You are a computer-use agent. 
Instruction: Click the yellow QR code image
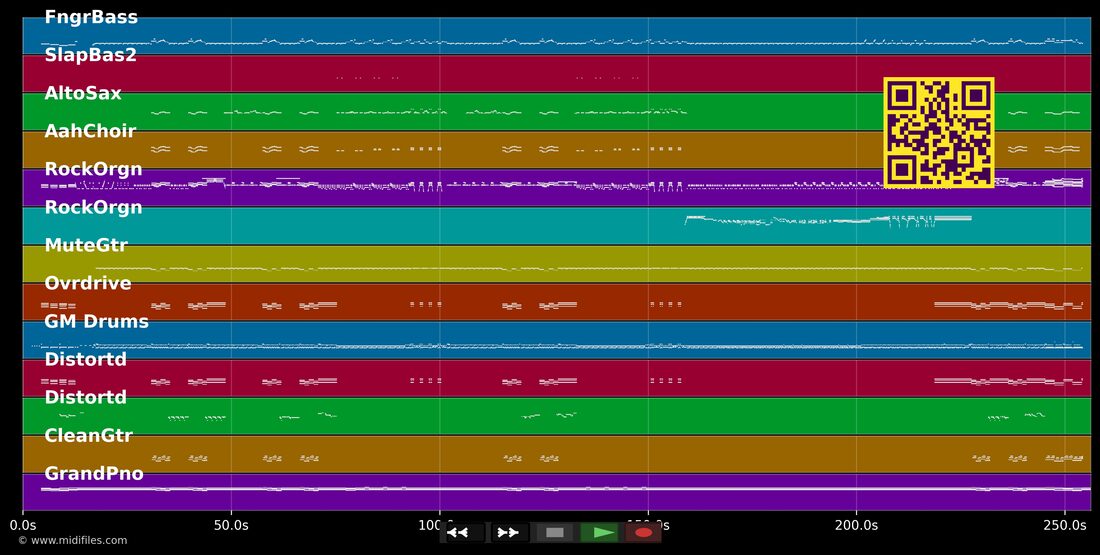pyautogui.click(x=939, y=133)
